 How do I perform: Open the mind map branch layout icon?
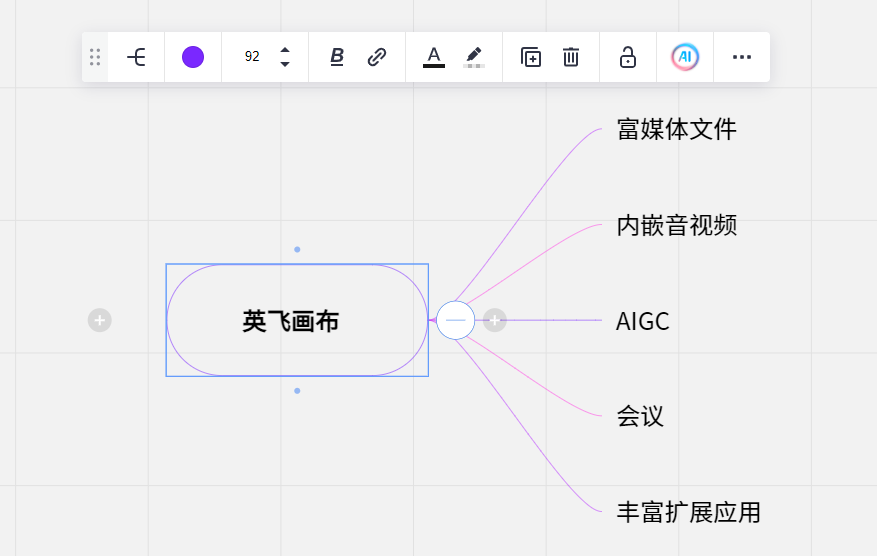point(136,57)
